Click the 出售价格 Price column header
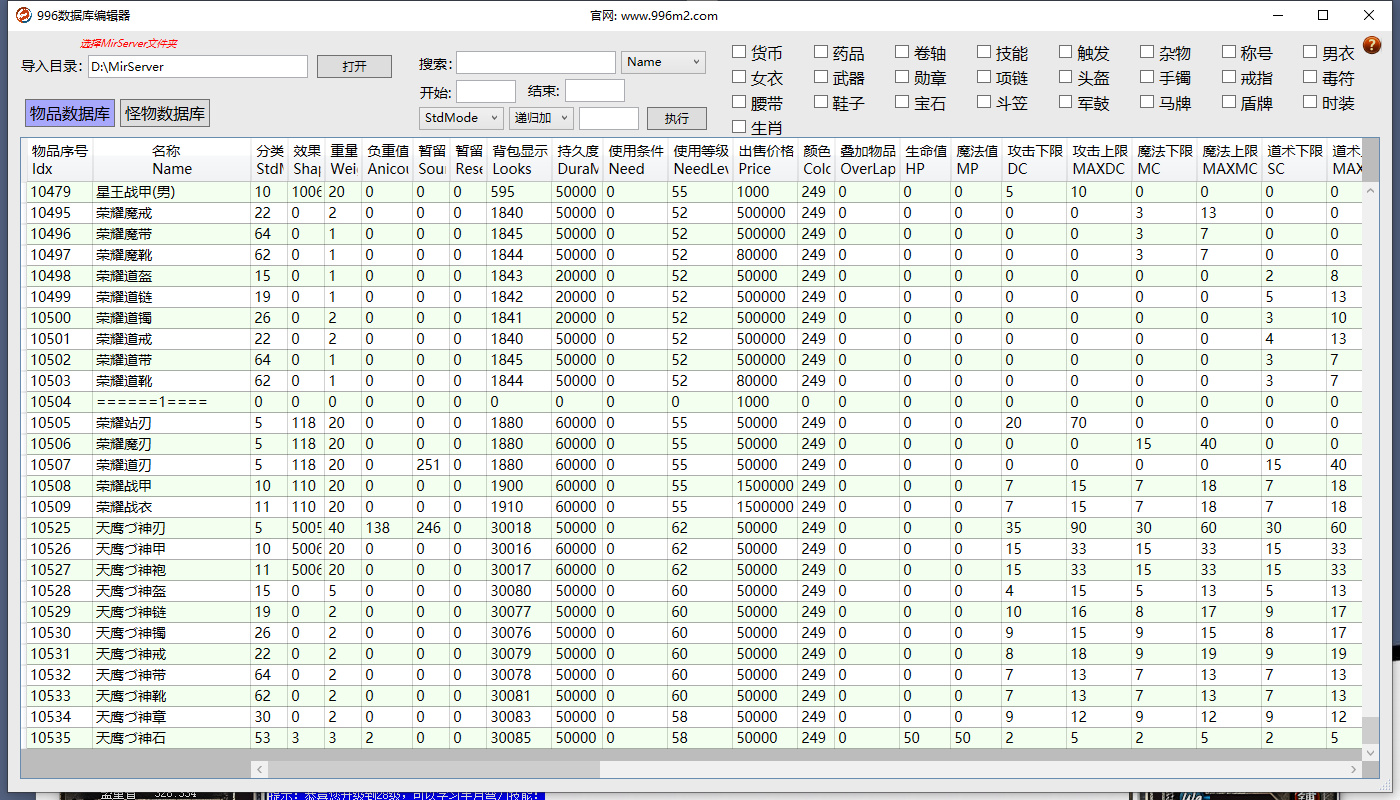The height and width of the screenshot is (800, 1400). tap(766, 160)
